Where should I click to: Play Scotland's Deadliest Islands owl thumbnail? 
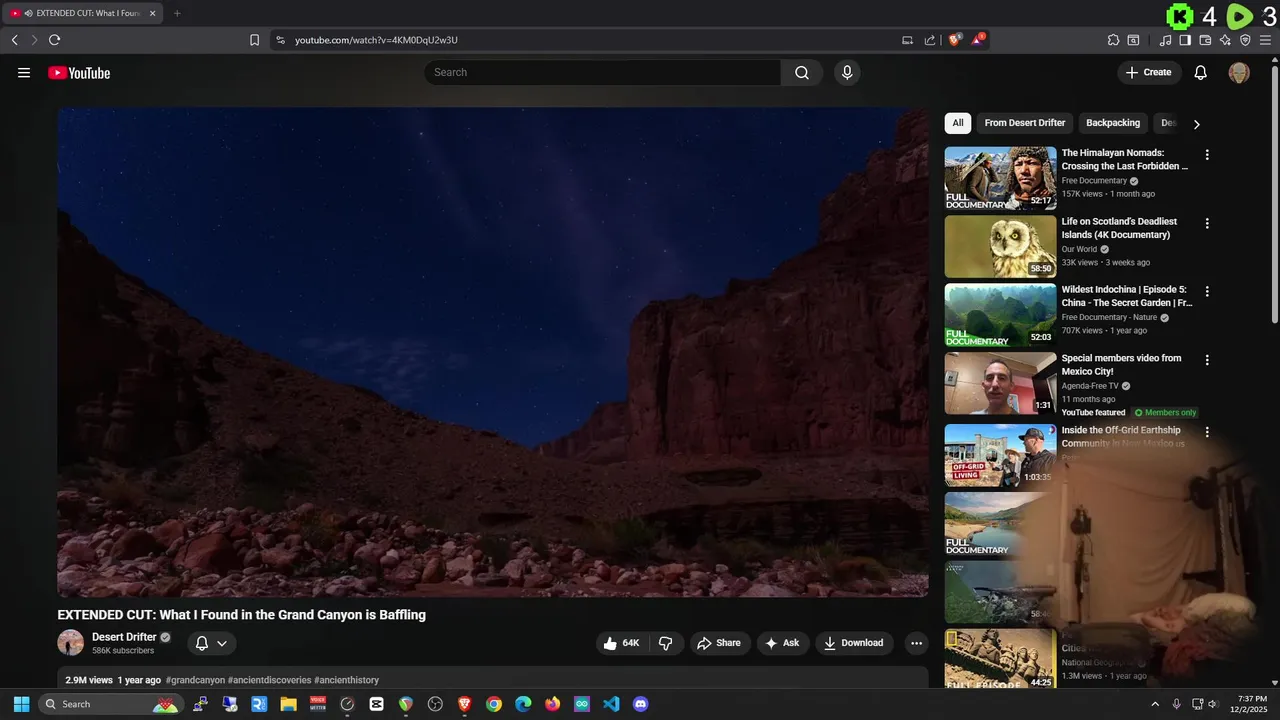point(1000,246)
